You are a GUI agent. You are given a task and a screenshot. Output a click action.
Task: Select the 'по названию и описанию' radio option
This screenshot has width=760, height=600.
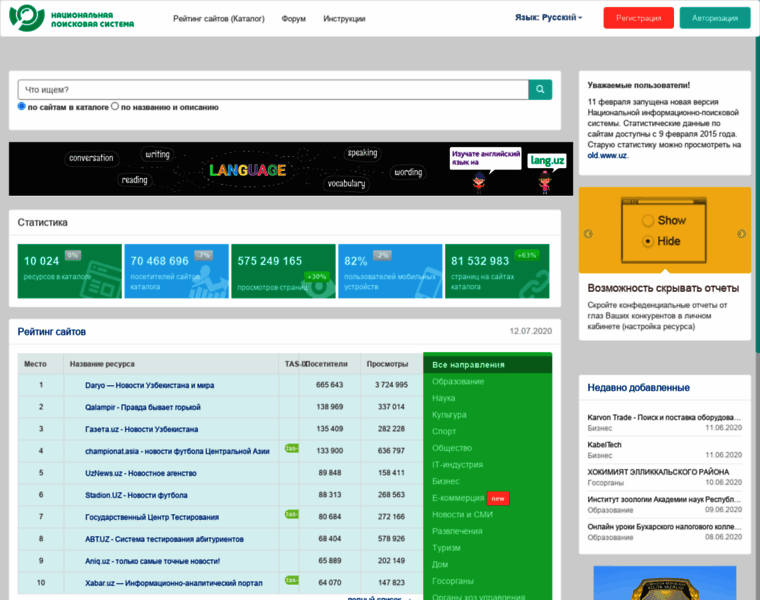pyautogui.click(x=115, y=106)
